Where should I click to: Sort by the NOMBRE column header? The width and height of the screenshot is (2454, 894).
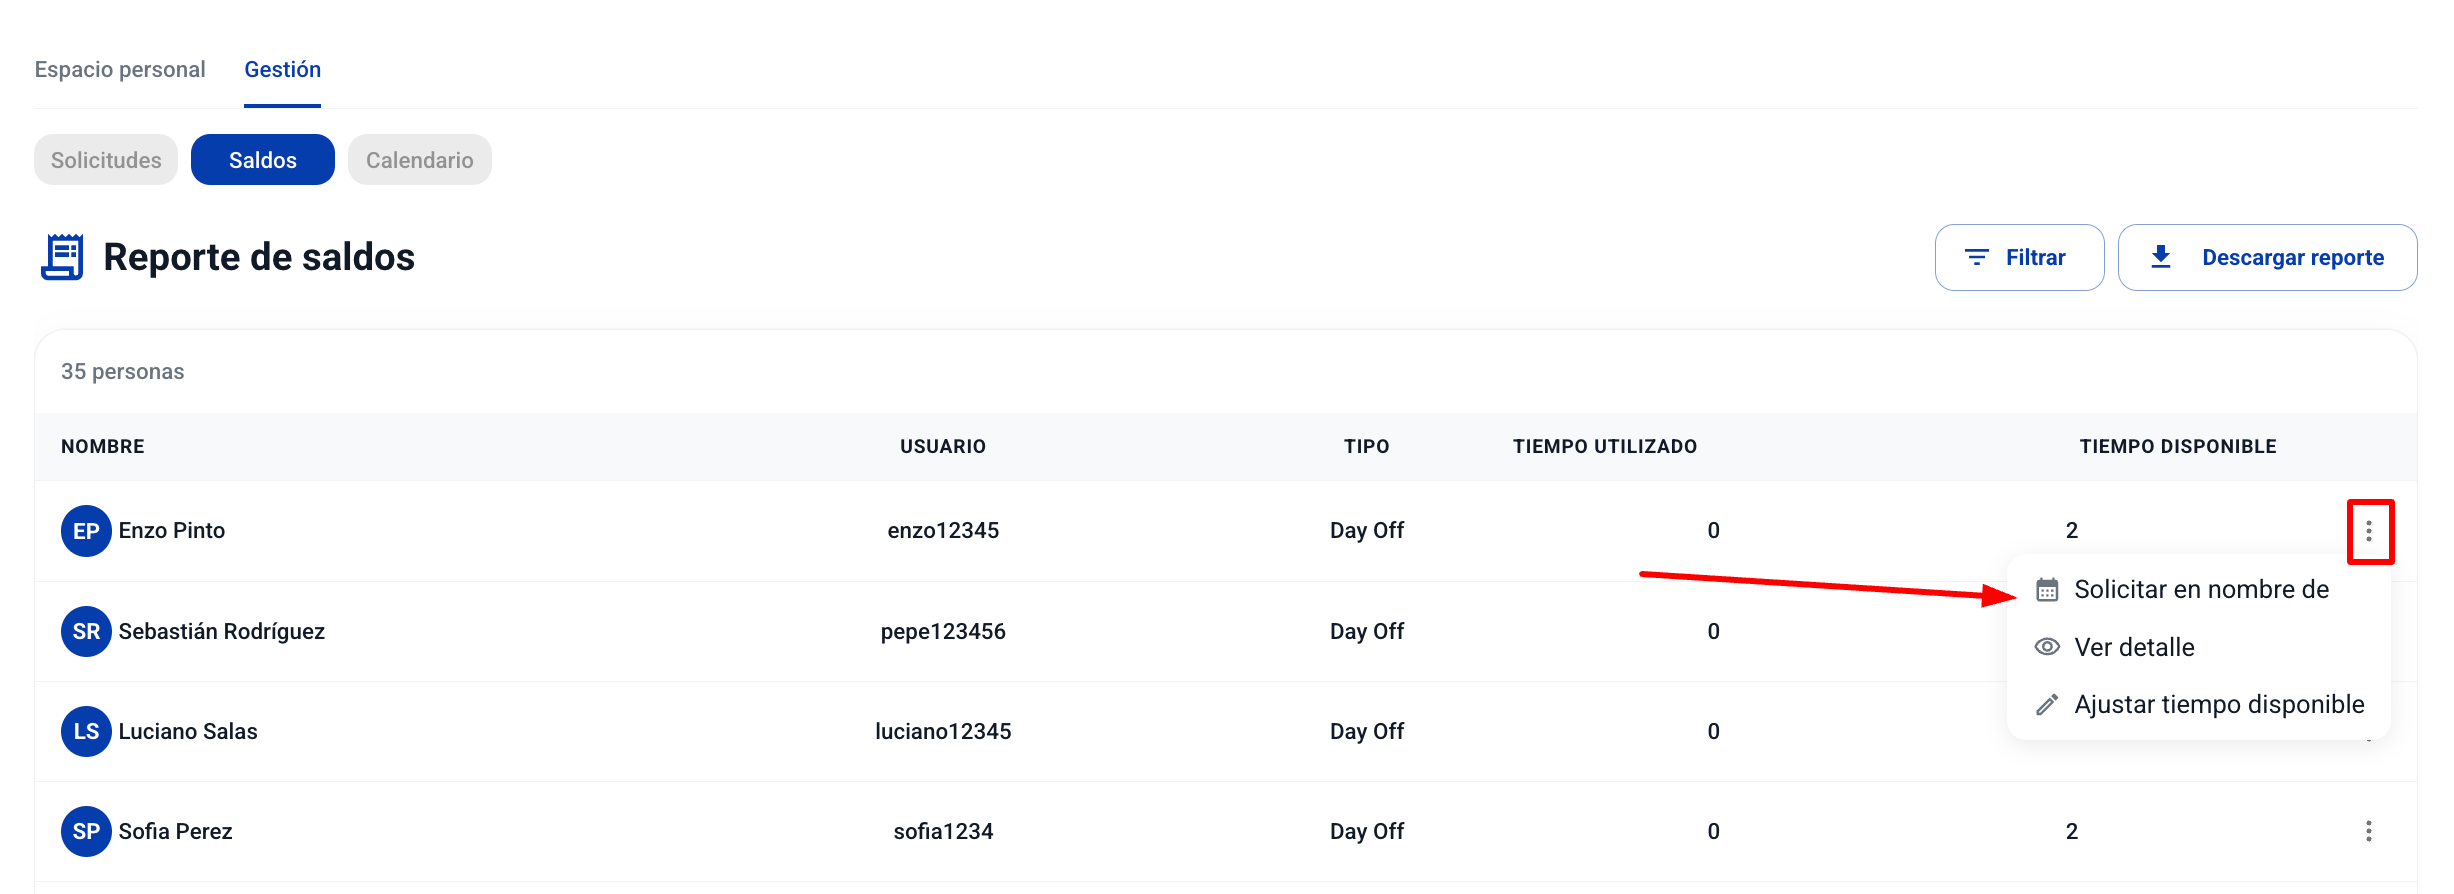click(x=103, y=447)
